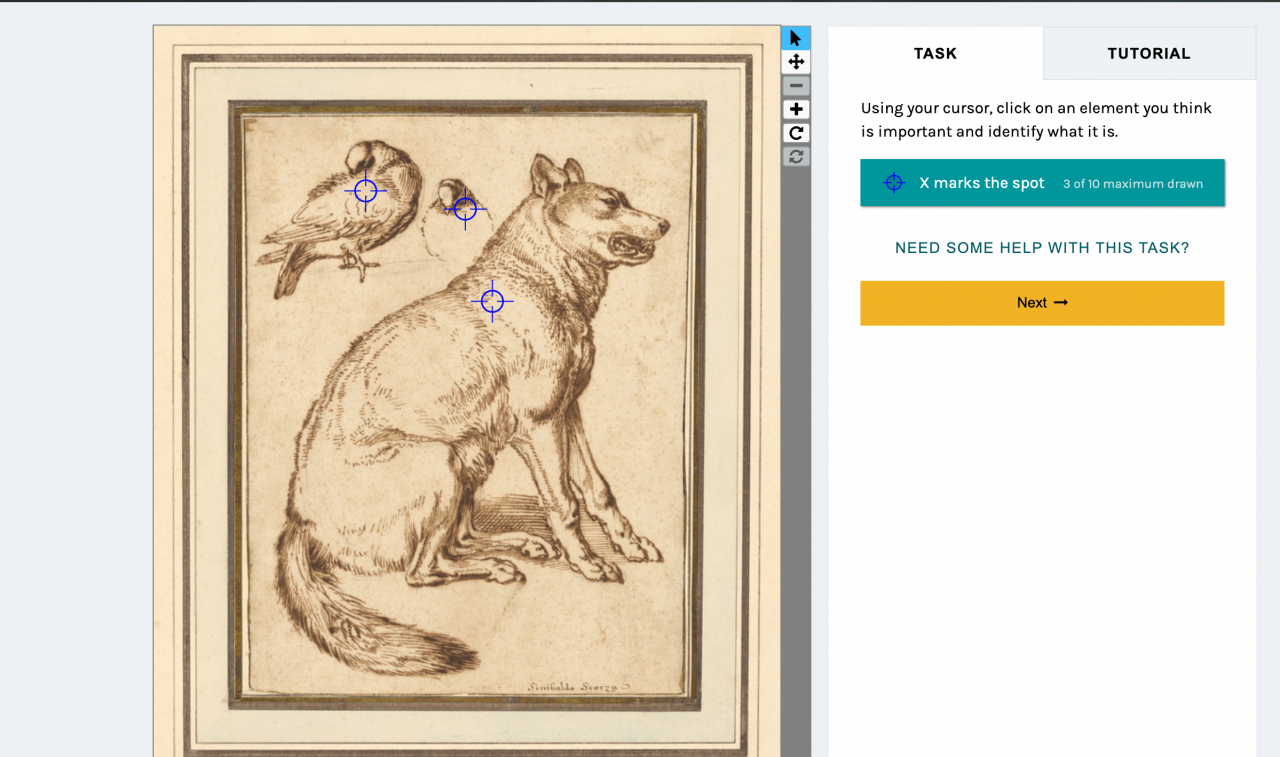
Task: Mark the Sinibaldo Scorza signature
Action: point(579,687)
